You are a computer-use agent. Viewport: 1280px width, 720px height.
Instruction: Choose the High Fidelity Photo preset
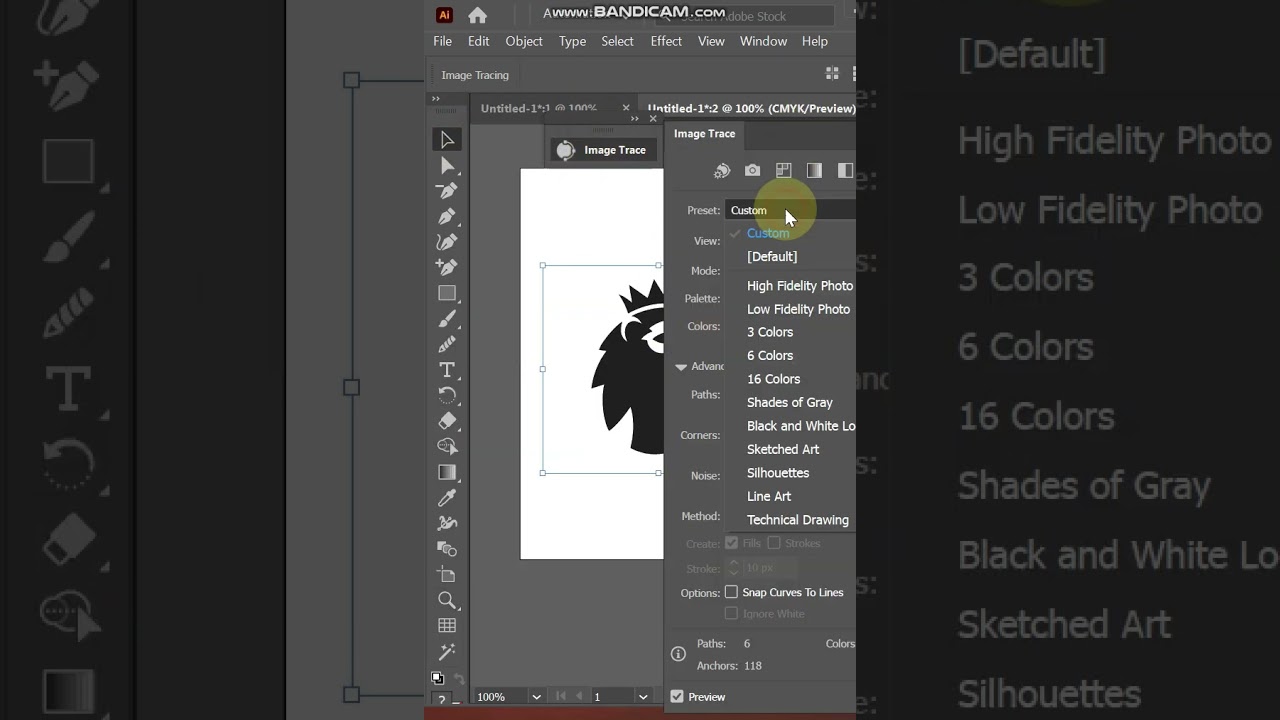(x=799, y=286)
